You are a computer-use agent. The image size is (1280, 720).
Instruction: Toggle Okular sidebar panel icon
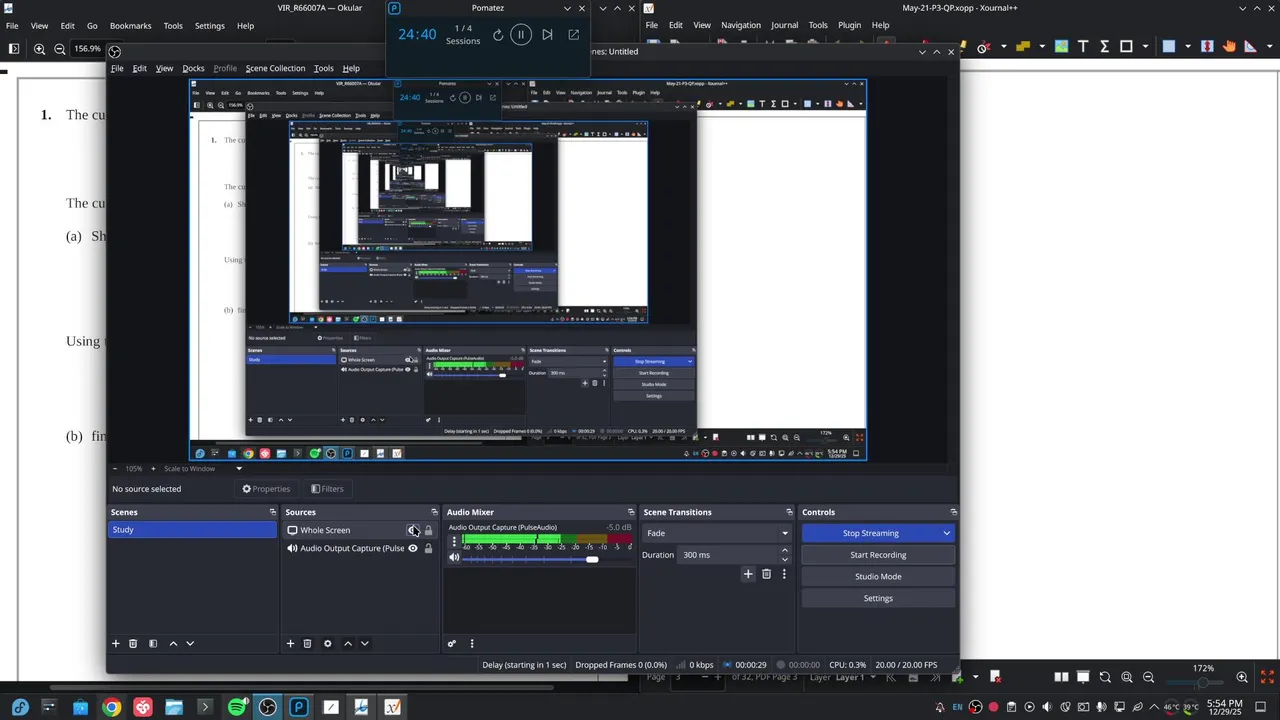[13, 49]
